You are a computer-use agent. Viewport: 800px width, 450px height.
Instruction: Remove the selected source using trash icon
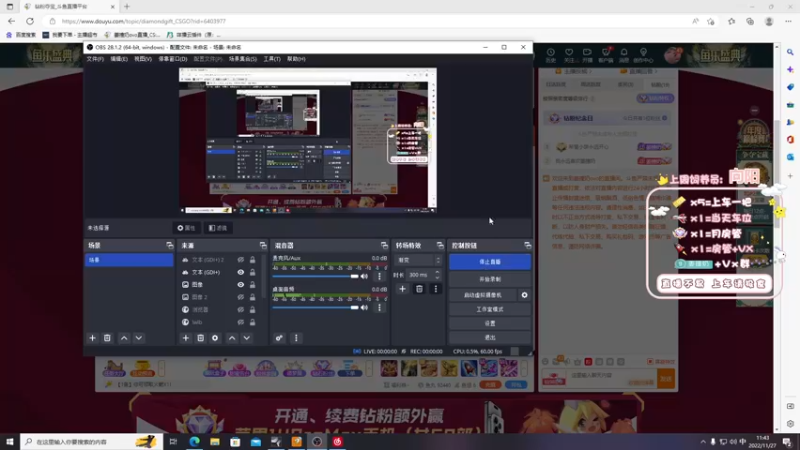[201, 338]
